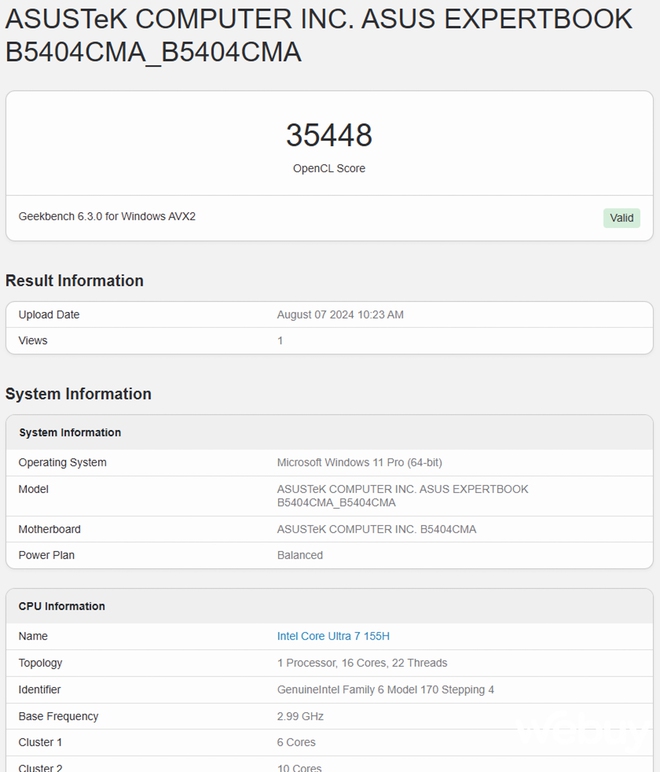Screen dimensions: 660x772
Task: Select the 2.99 GHz value
Action: coord(300,716)
